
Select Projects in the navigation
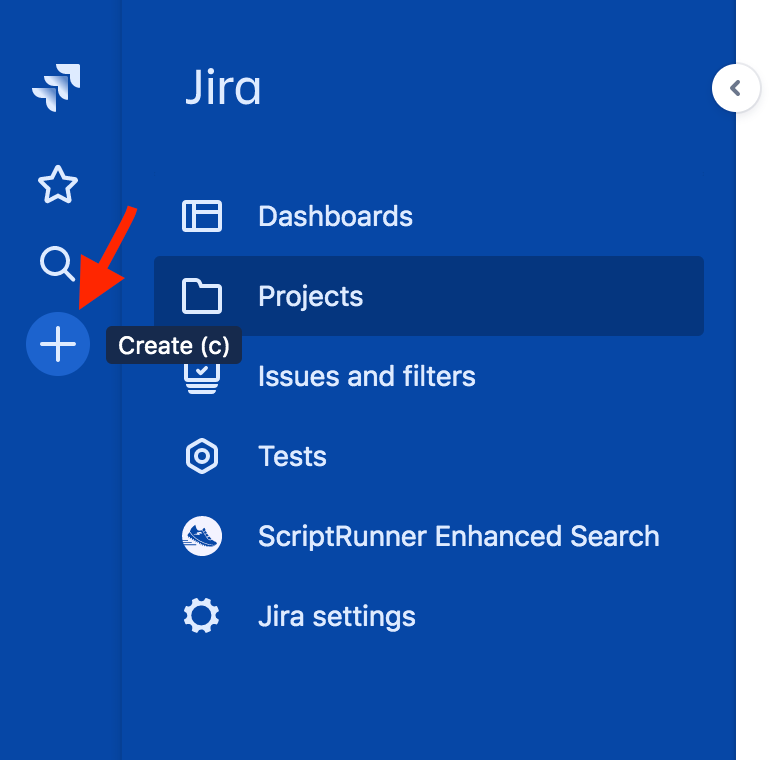[x=429, y=296]
